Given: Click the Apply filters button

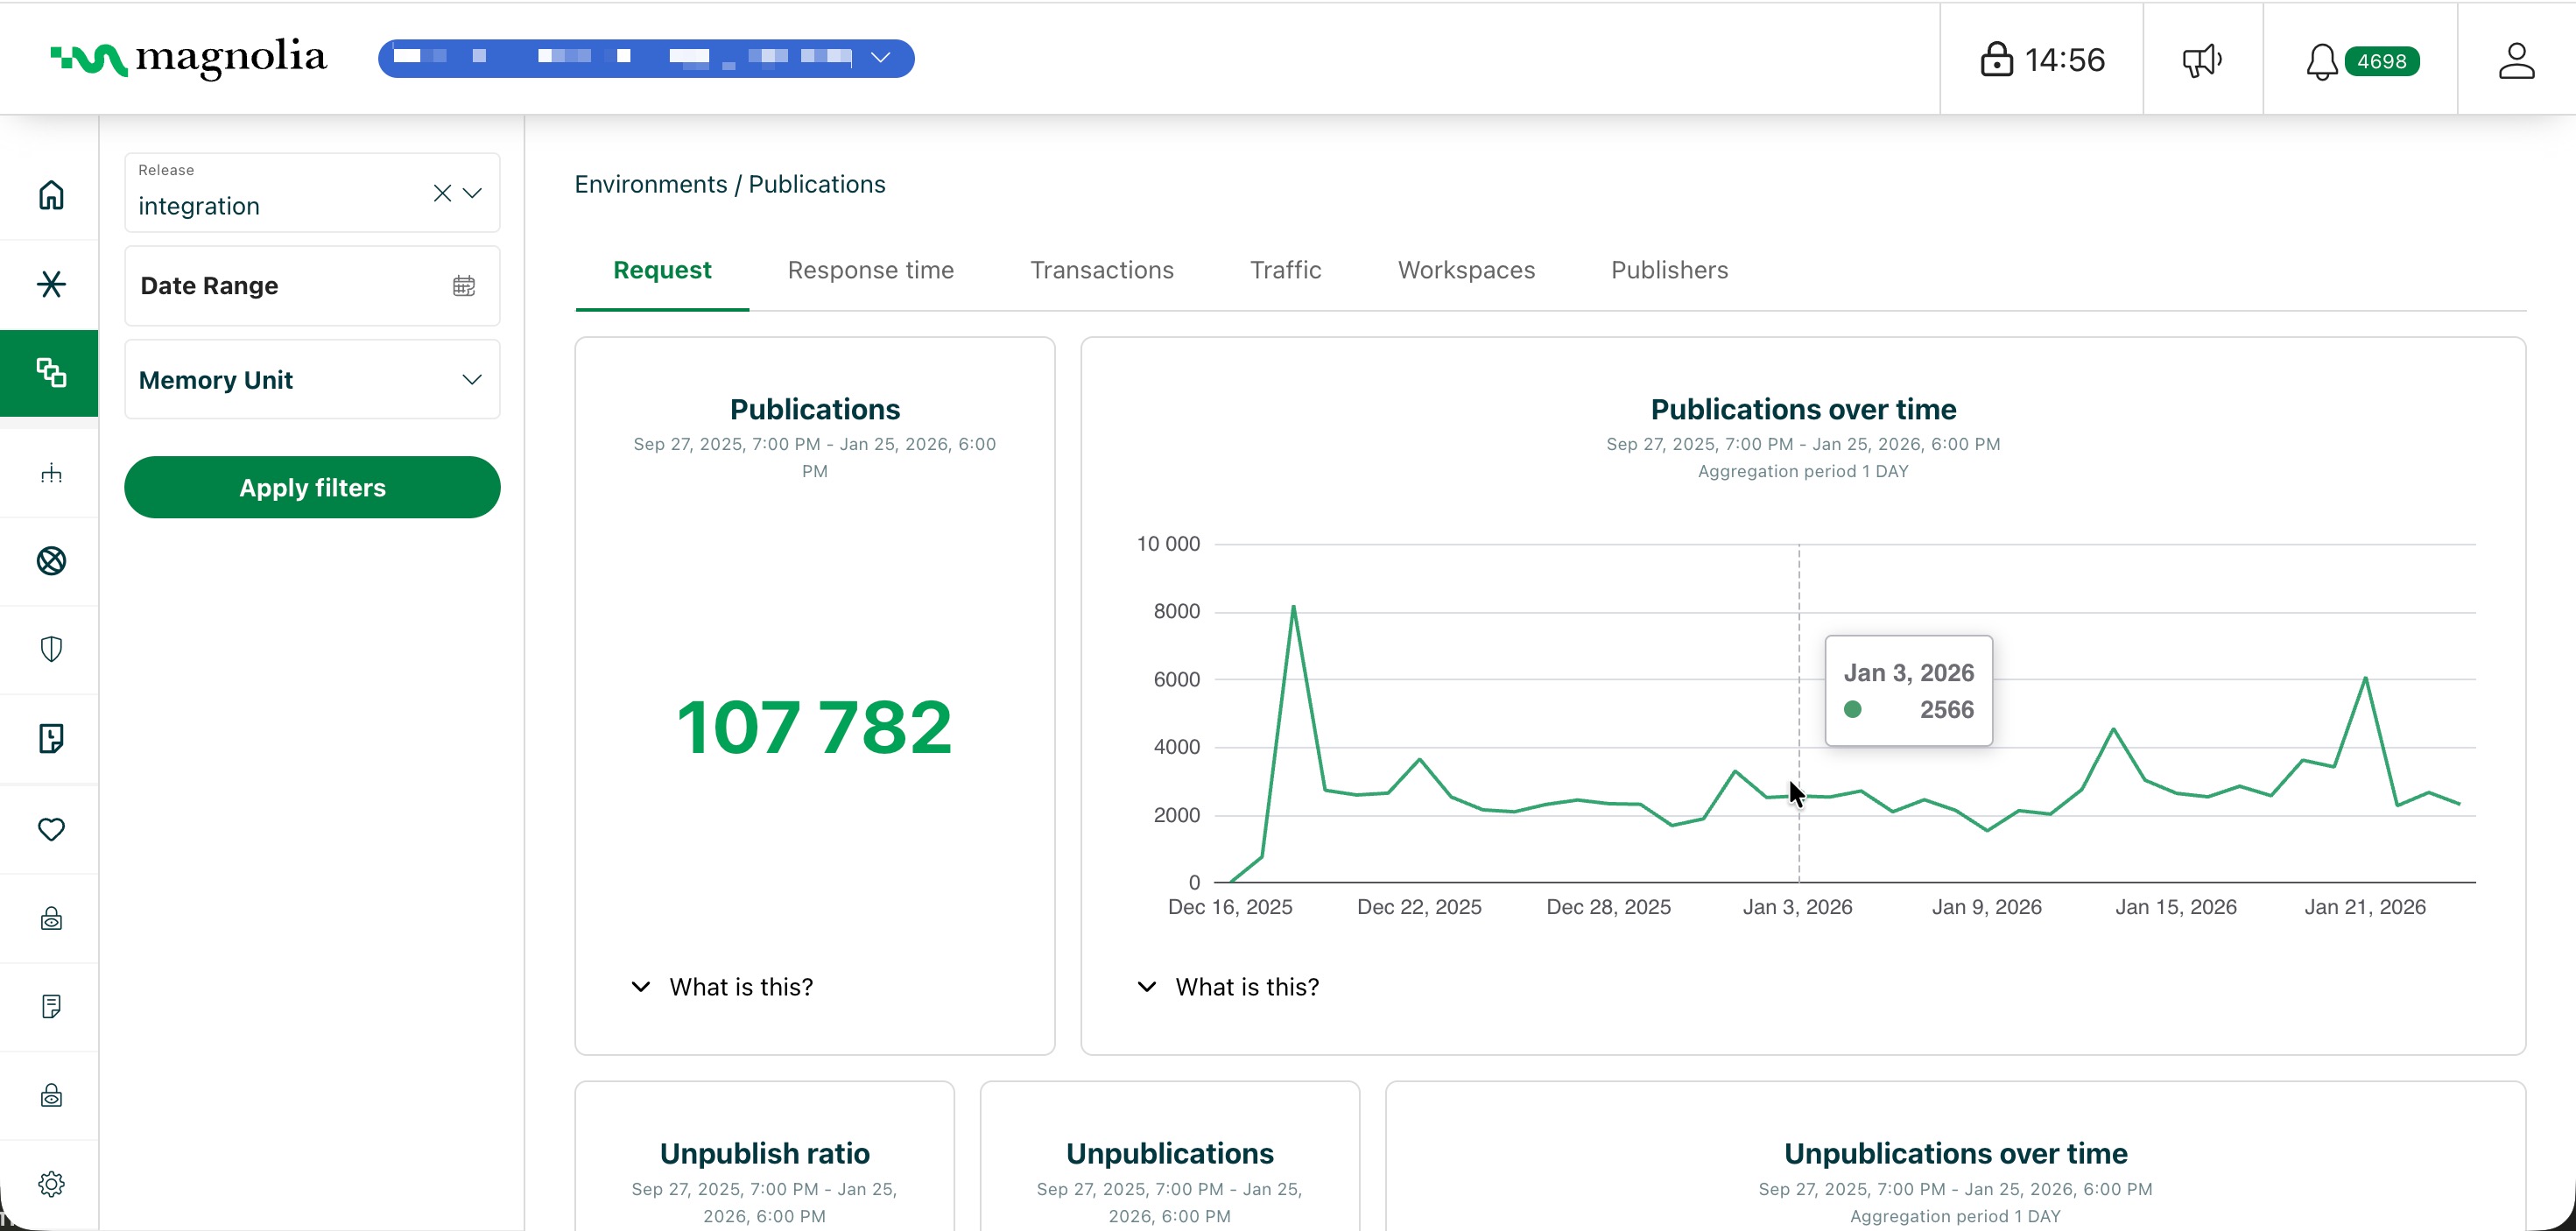Looking at the screenshot, I should click(x=312, y=487).
